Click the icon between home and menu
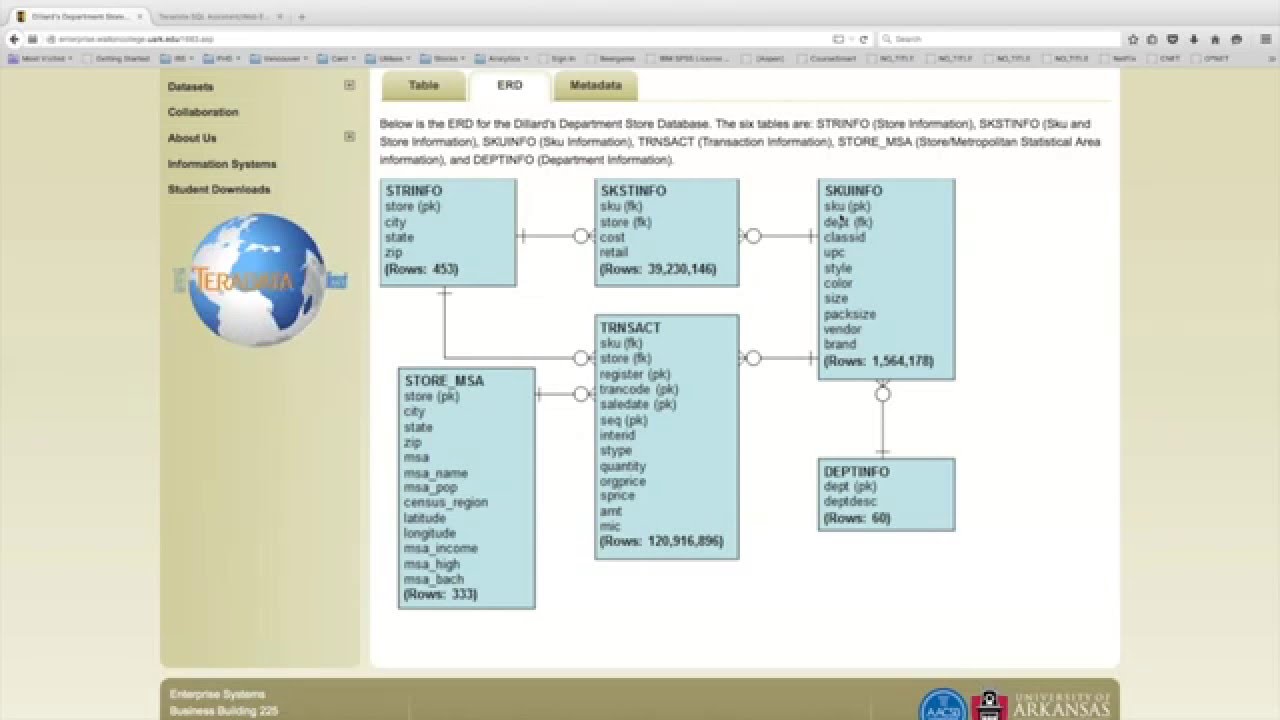 [x=1236, y=39]
